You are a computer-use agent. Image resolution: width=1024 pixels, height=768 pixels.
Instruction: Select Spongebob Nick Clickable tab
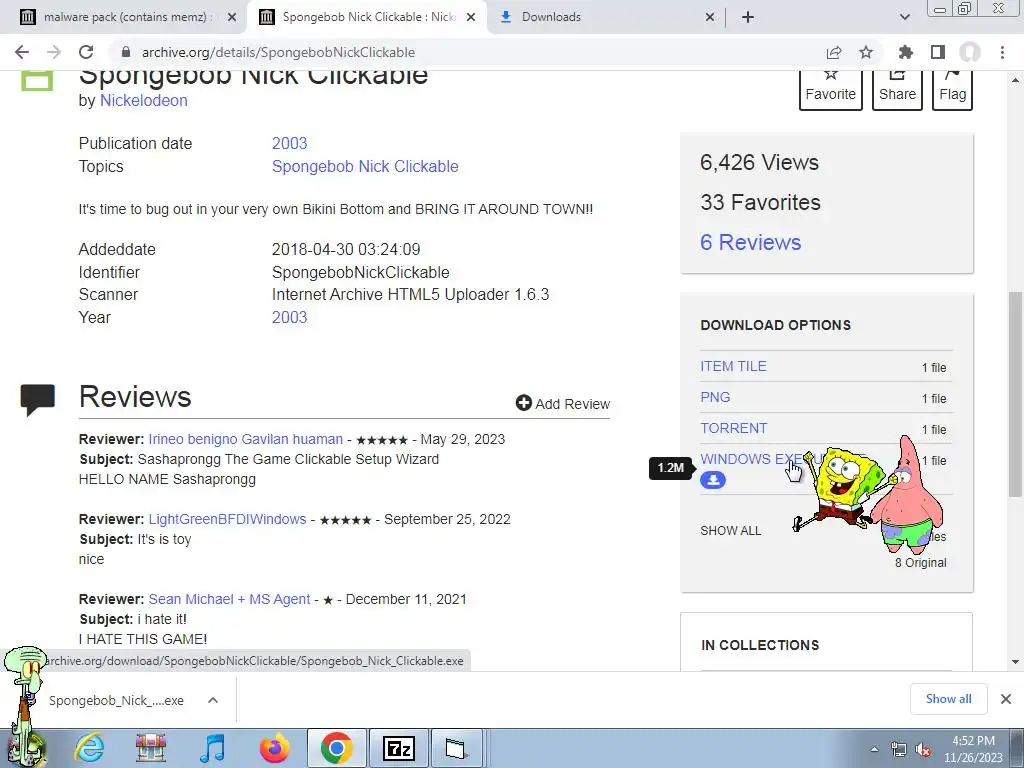(x=367, y=17)
